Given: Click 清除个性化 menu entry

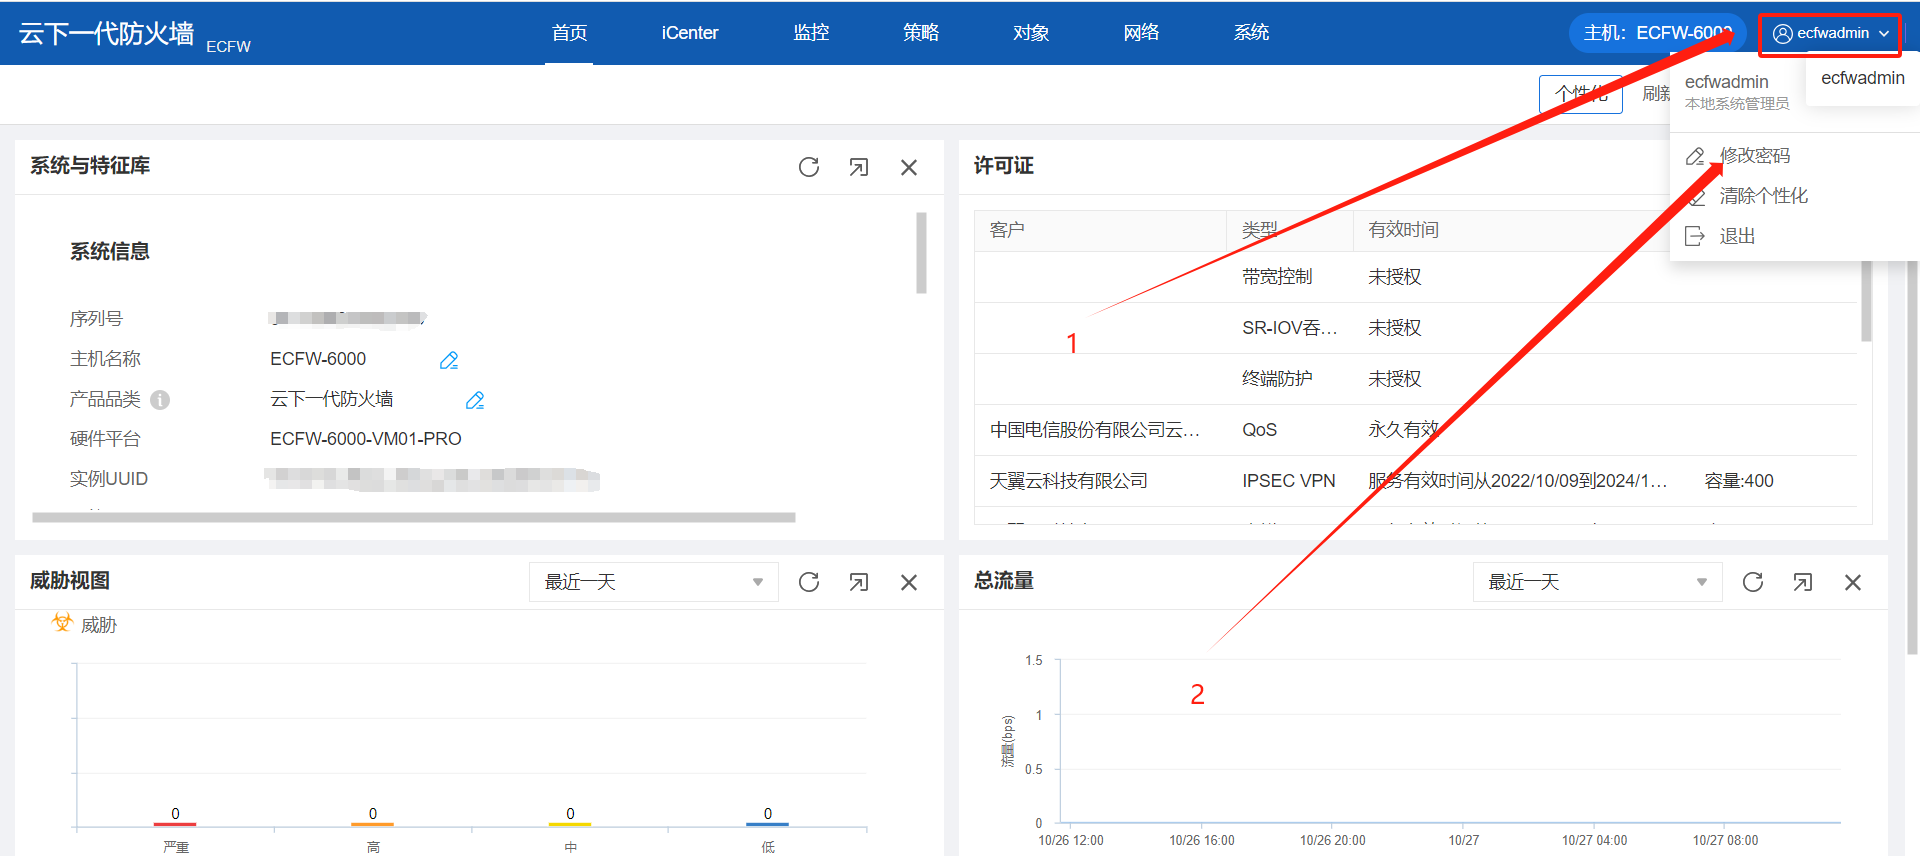Looking at the screenshot, I should (1763, 196).
